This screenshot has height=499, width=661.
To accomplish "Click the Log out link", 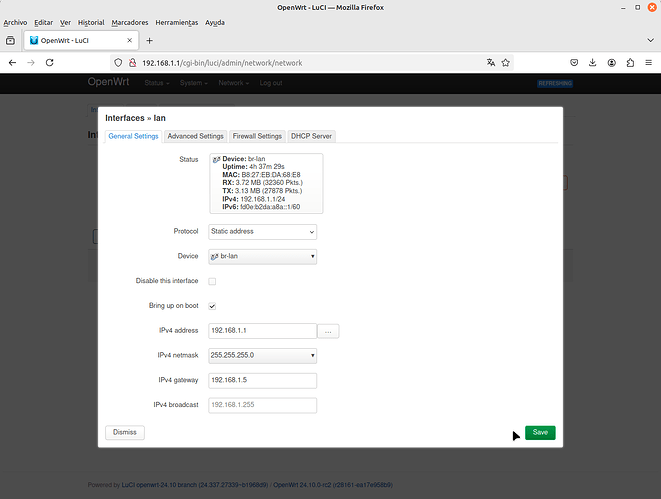I will pyautogui.click(x=271, y=83).
